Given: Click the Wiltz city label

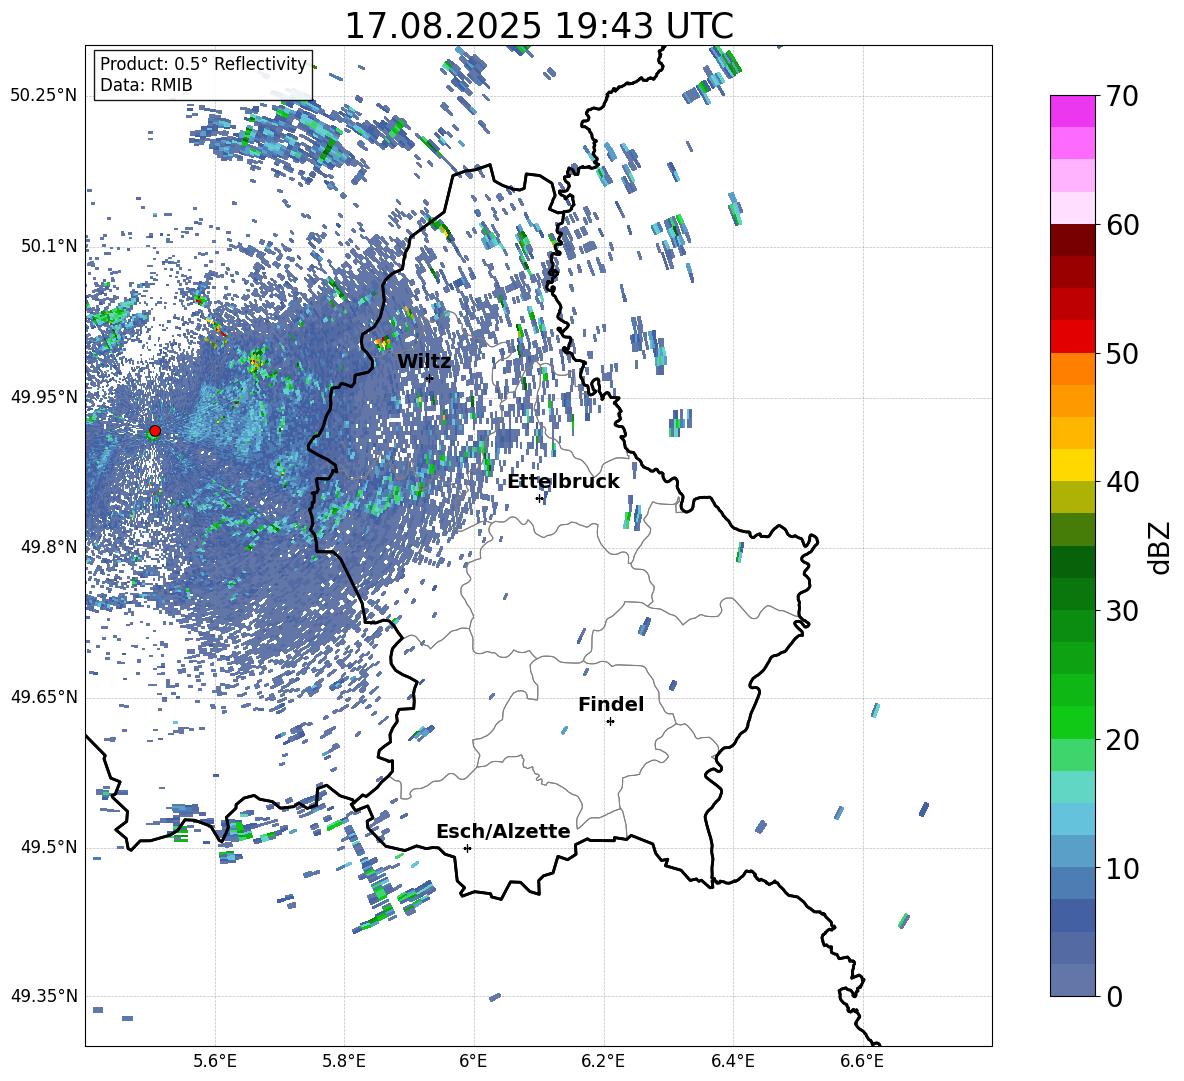Looking at the screenshot, I should tap(424, 362).
